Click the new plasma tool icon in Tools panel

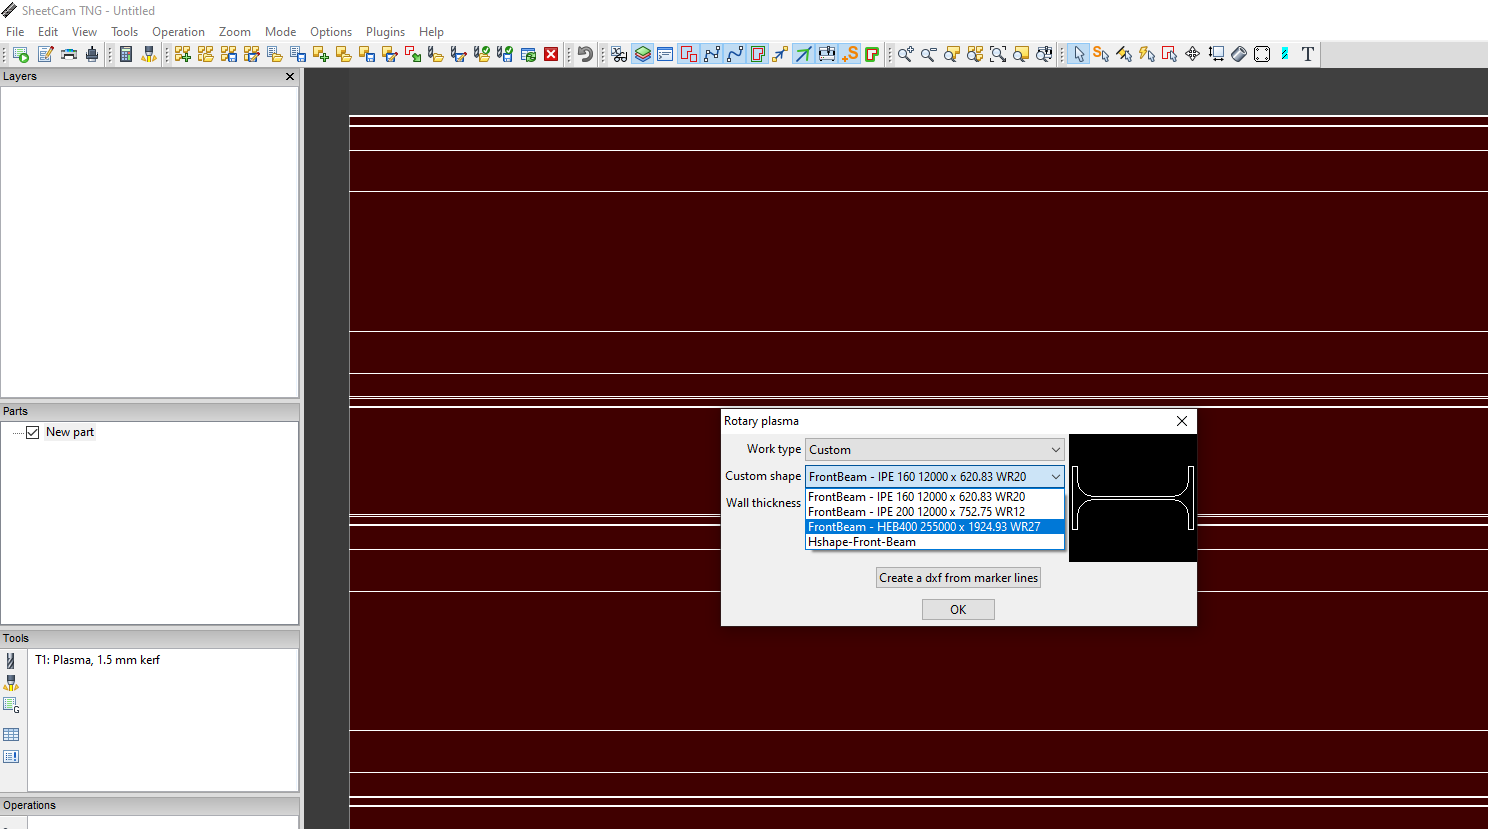(x=11, y=661)
